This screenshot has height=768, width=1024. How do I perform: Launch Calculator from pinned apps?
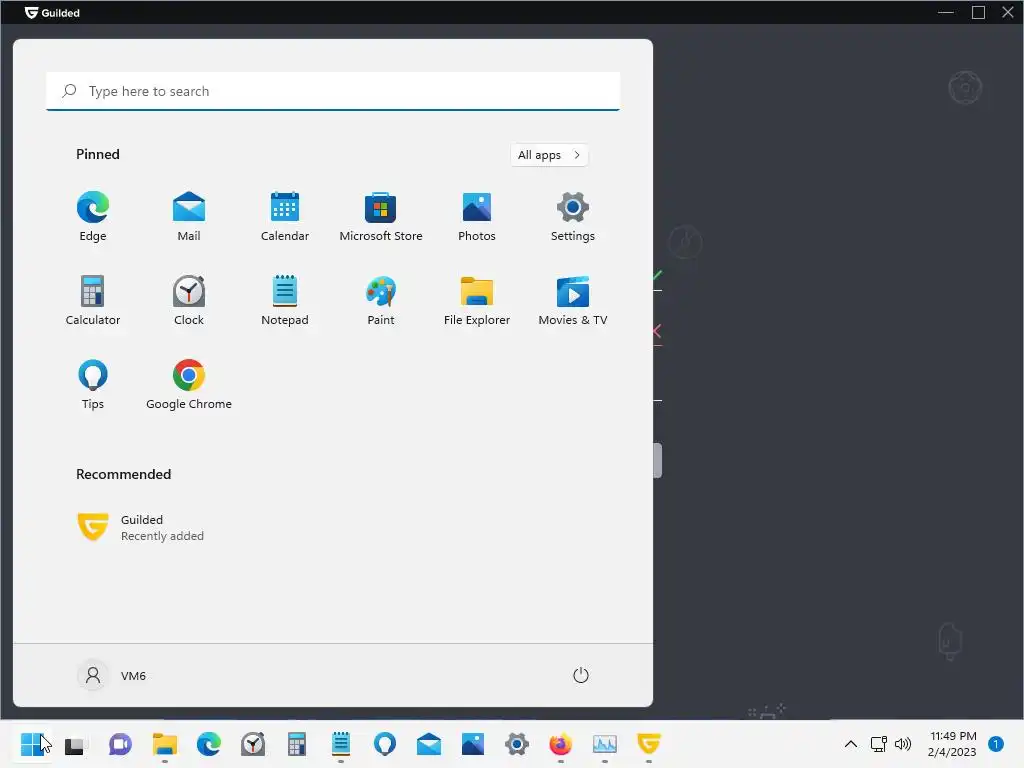93,300
